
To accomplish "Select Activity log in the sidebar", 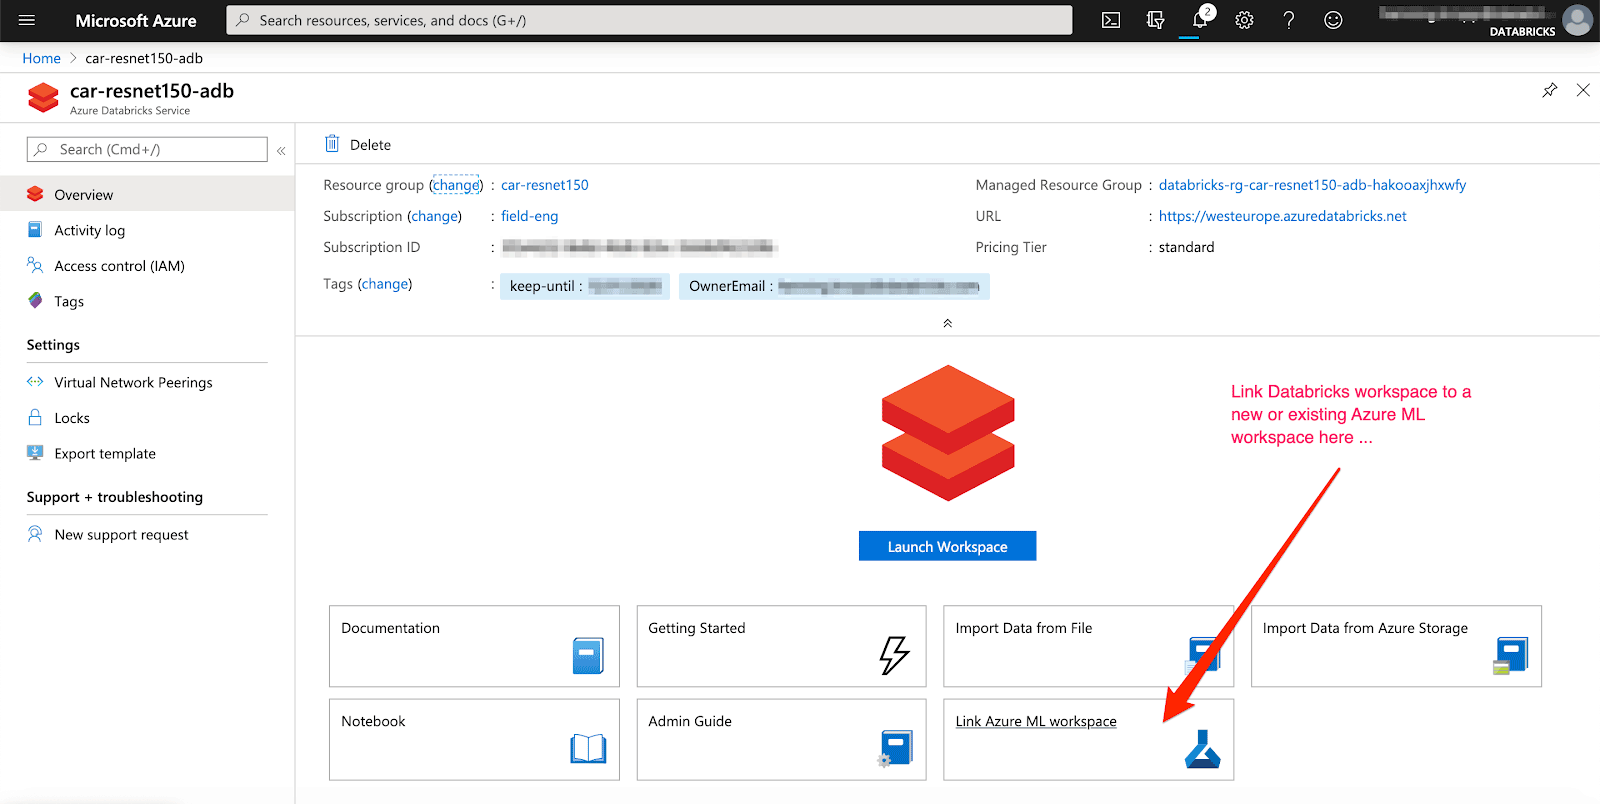I will pyautogui.click(x=89, y=230).
